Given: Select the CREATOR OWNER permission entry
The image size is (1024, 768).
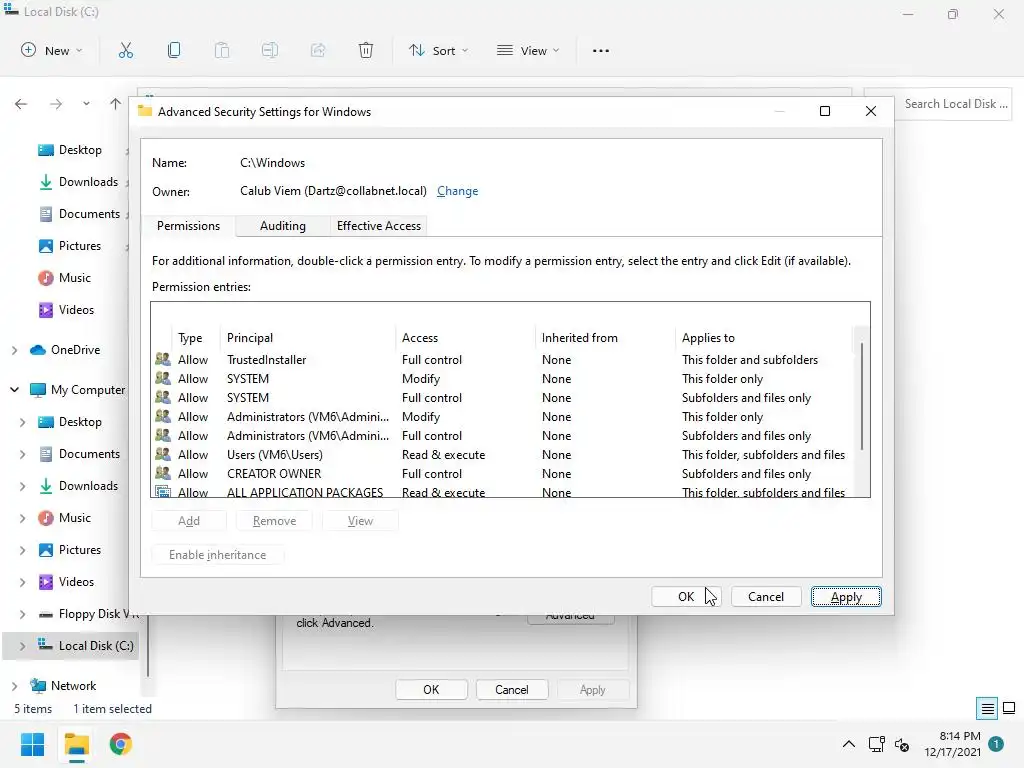Looking at the screenshot, I should point(502,473).
